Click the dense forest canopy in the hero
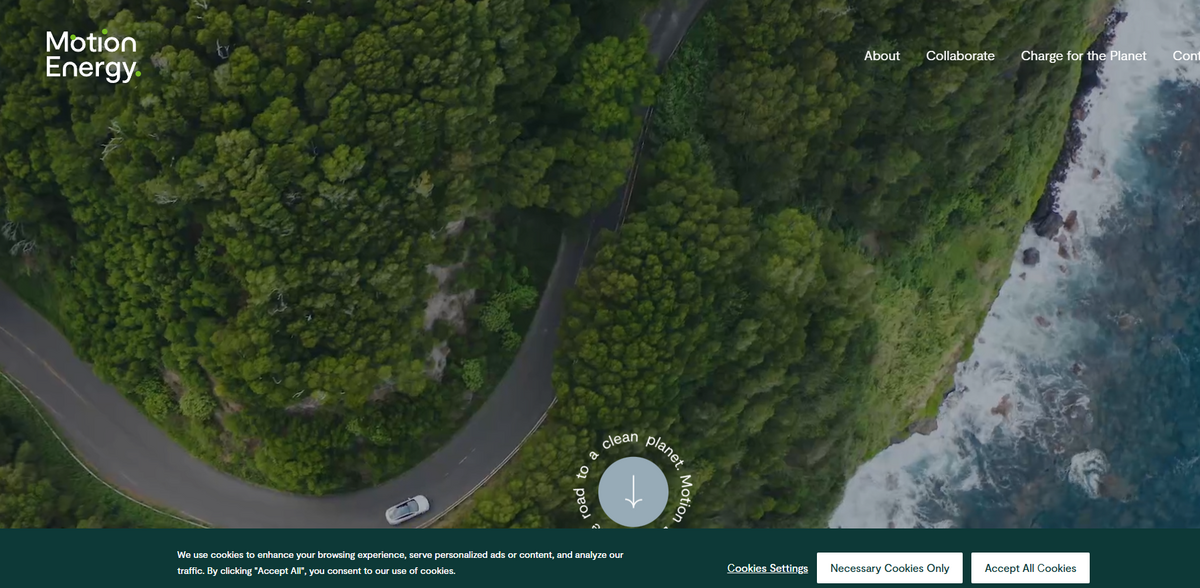Image resolution: width=1200 pixels, height=588 pixels. point(300,200)
